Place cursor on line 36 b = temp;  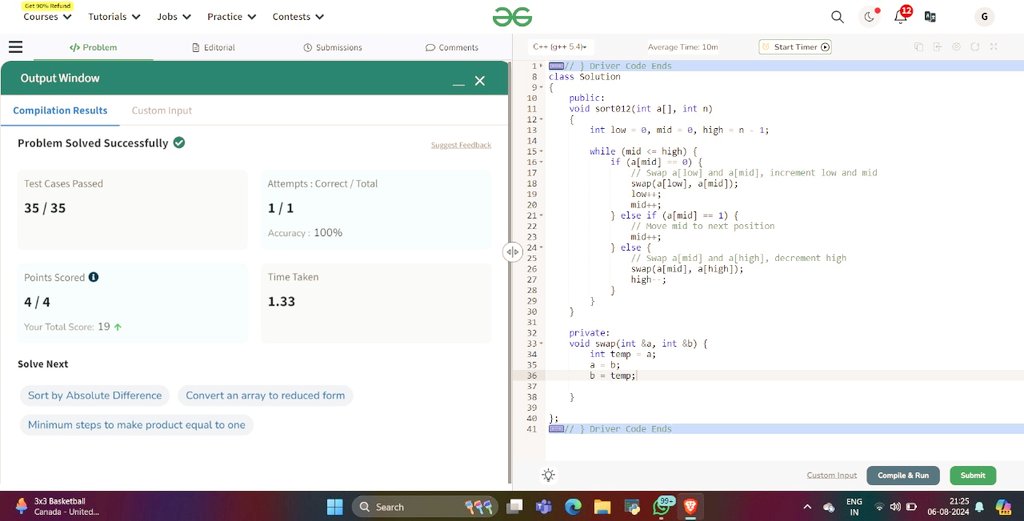(x=612, y=375)
